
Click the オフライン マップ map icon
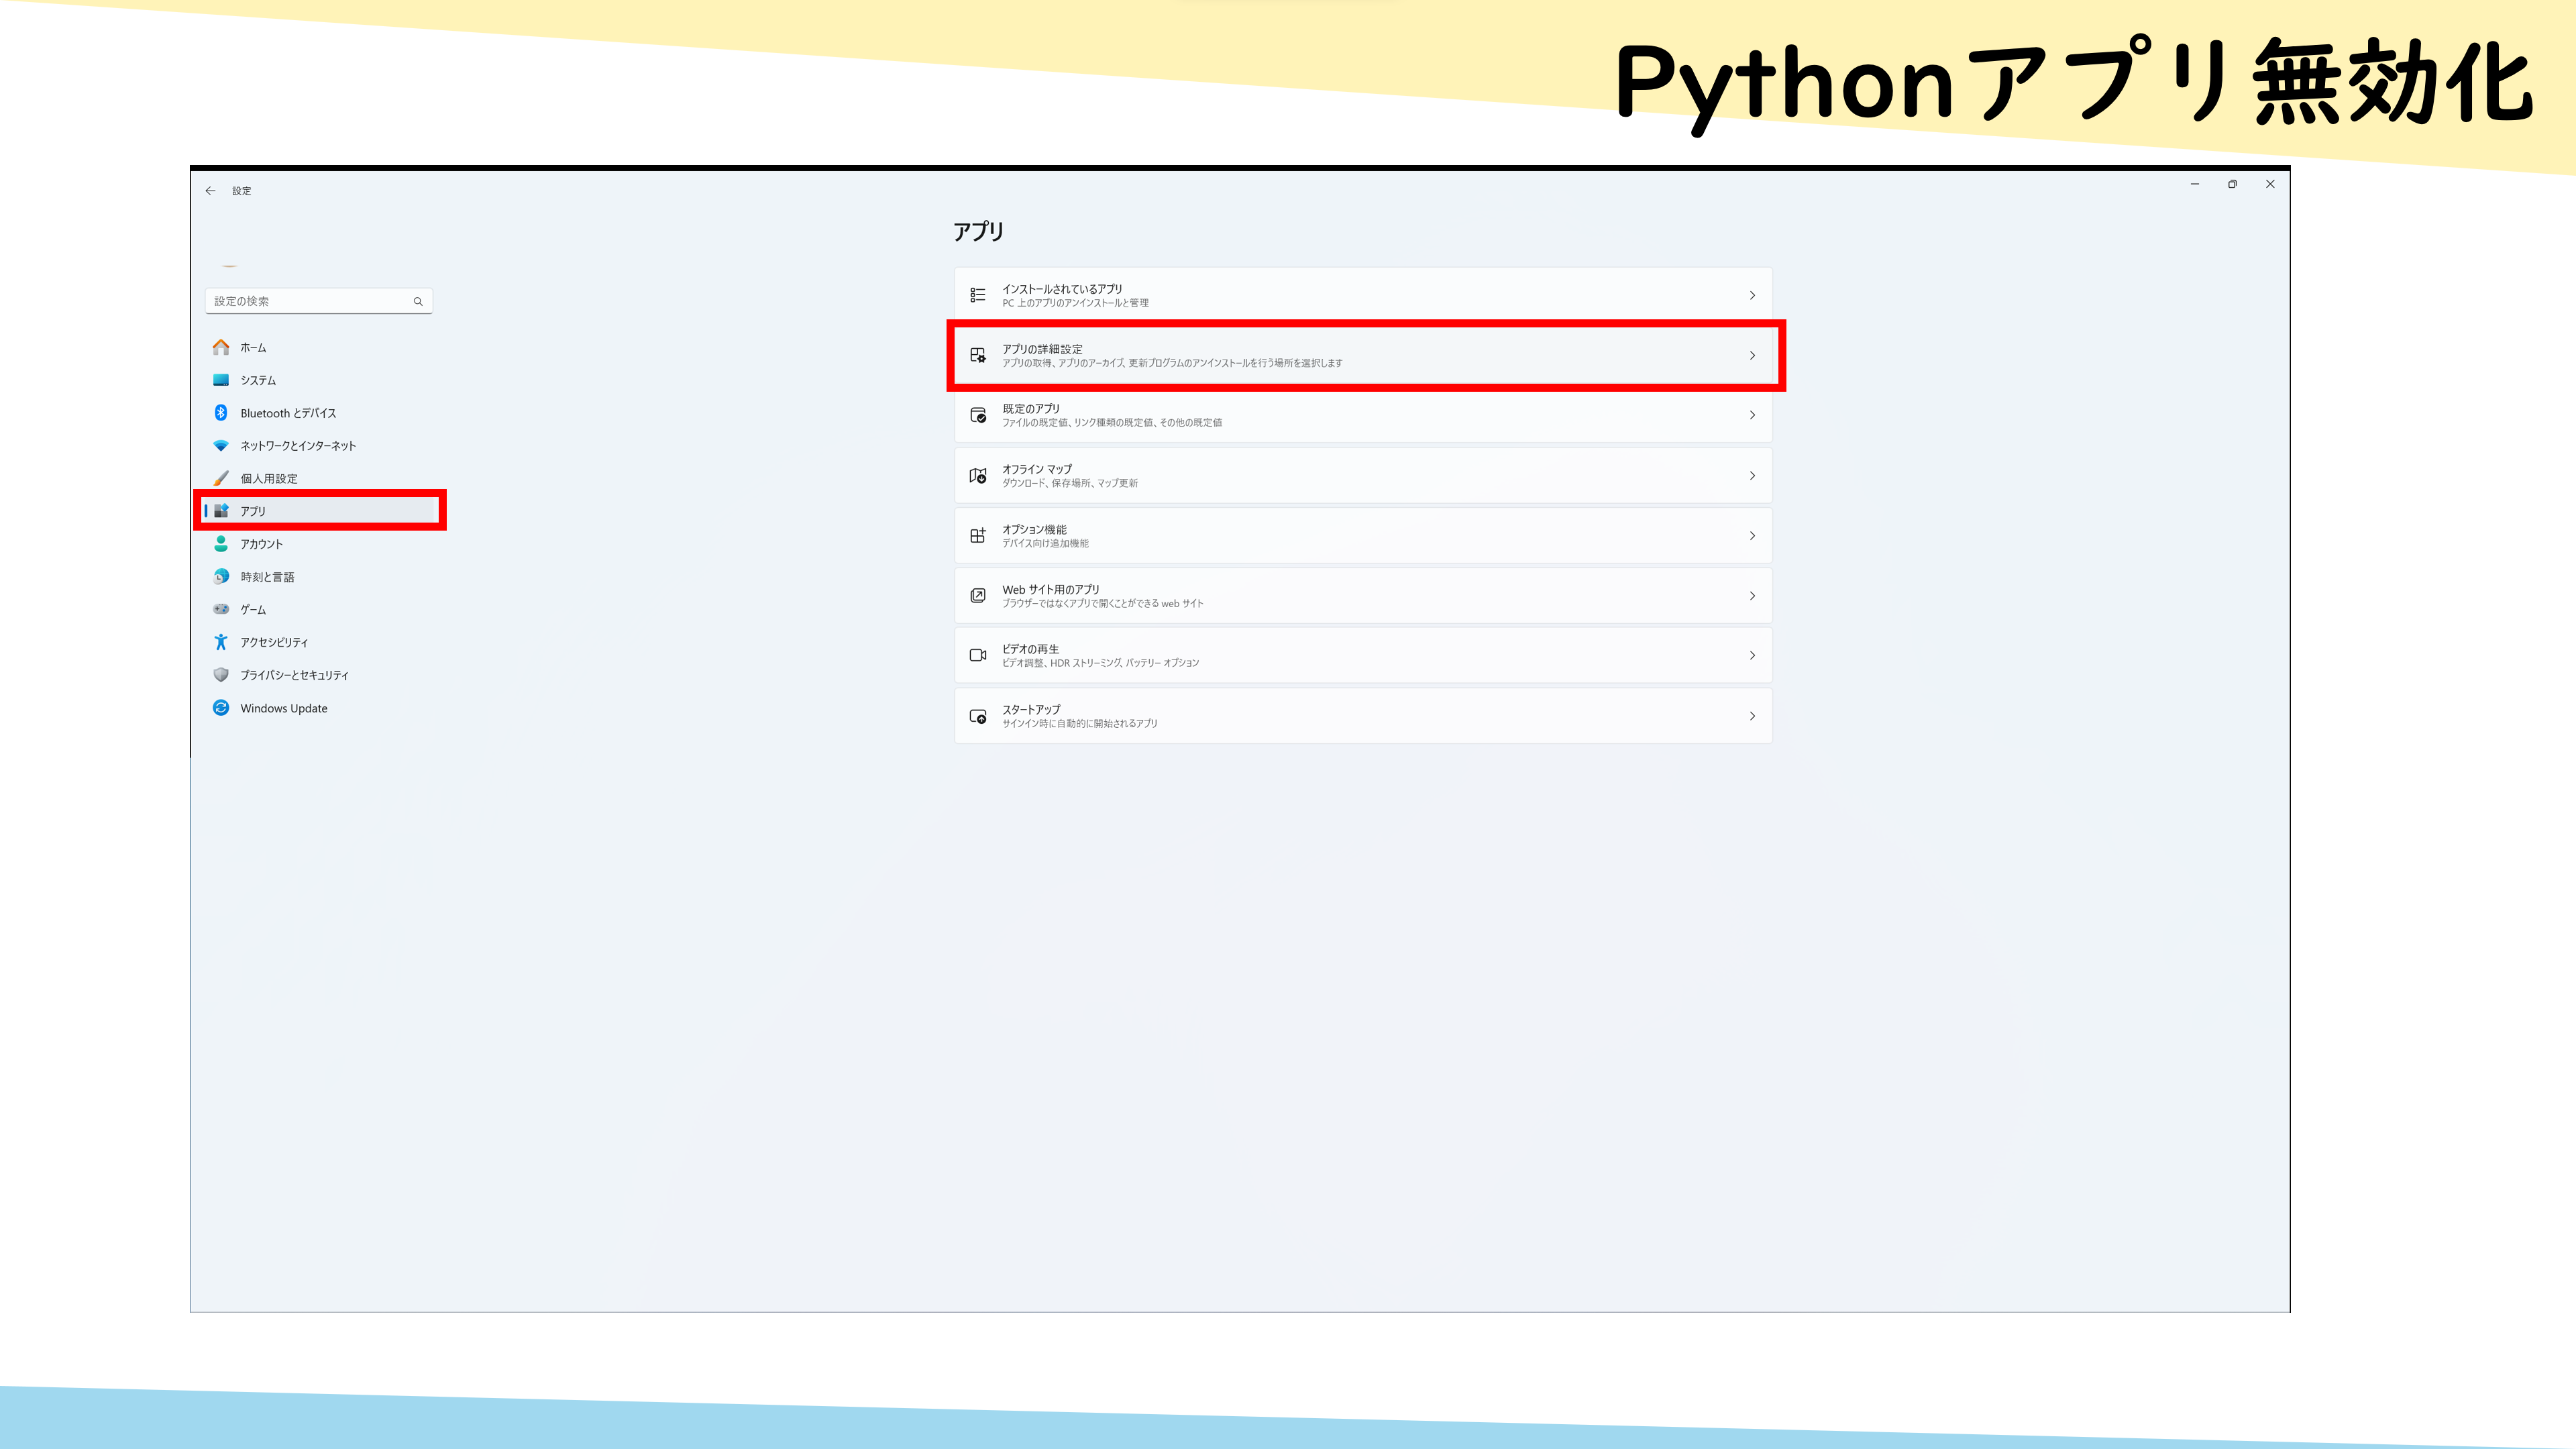click(x=978, y=476)
